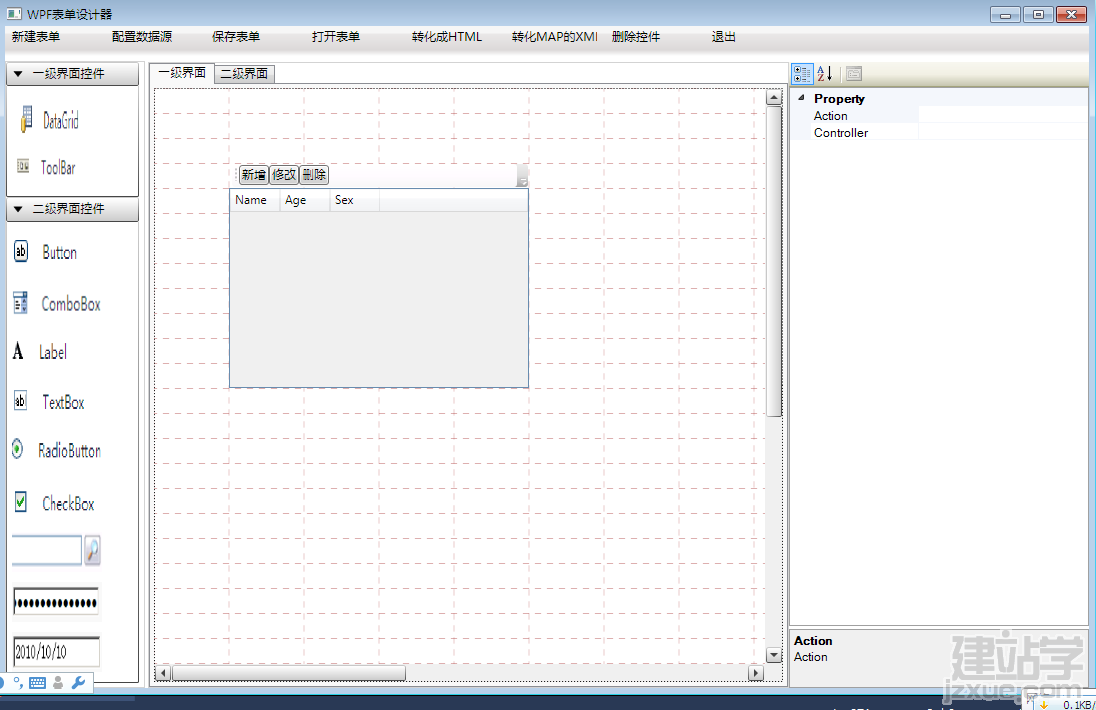Image resolution: width=1096 pixels, height=710 pixels.
Task: Click the 转化MAP的XMl menu item
Action: 555,36
